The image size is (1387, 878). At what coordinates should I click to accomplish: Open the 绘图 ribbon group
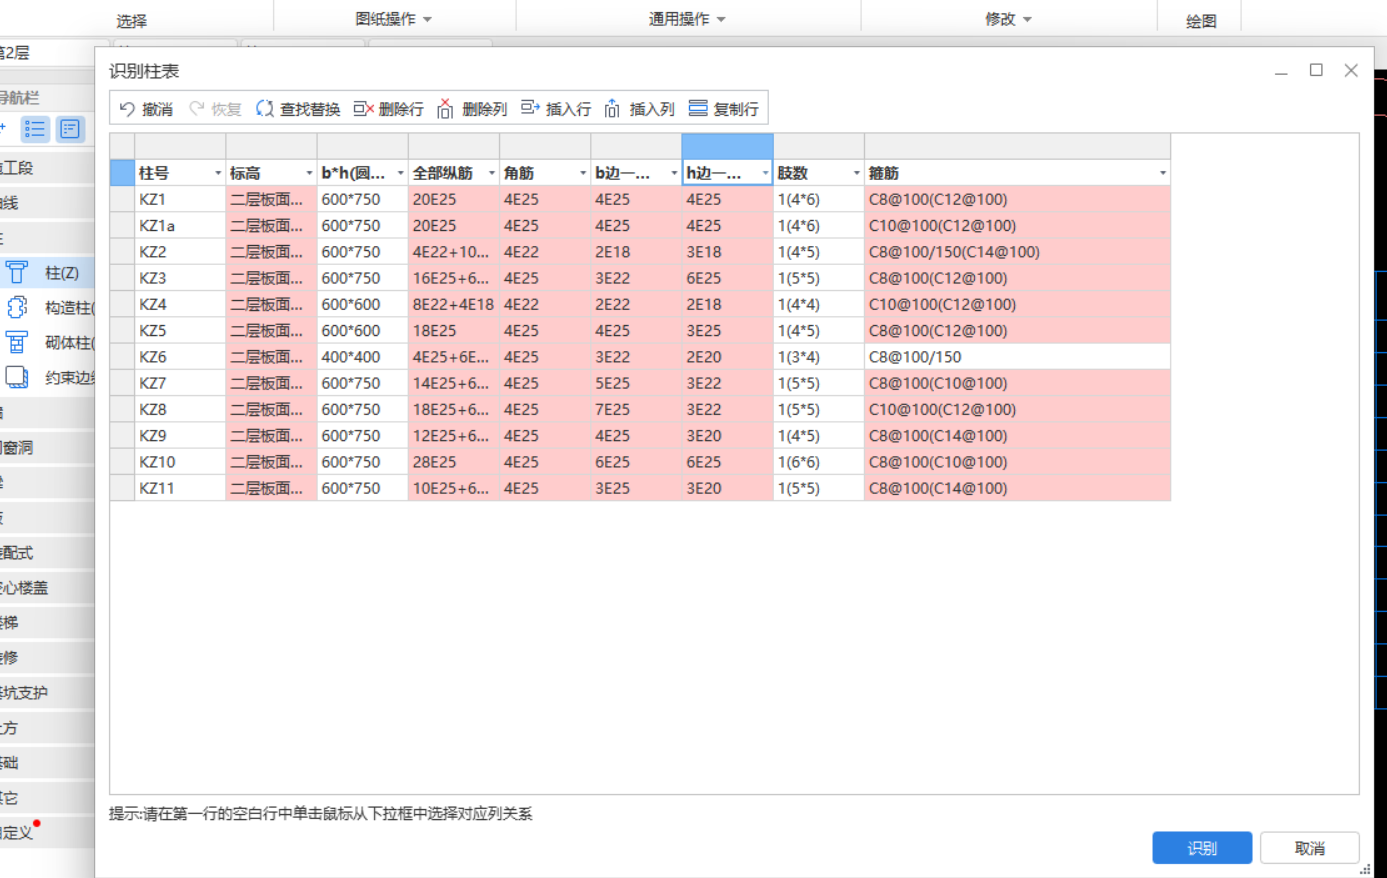click(1201, 21)
